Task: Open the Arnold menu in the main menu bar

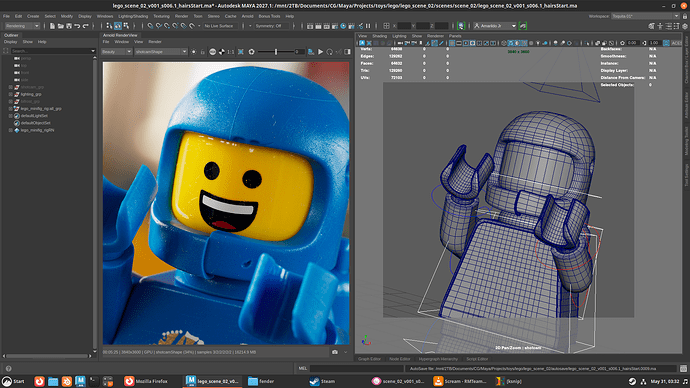Action: tap(247, 16)
